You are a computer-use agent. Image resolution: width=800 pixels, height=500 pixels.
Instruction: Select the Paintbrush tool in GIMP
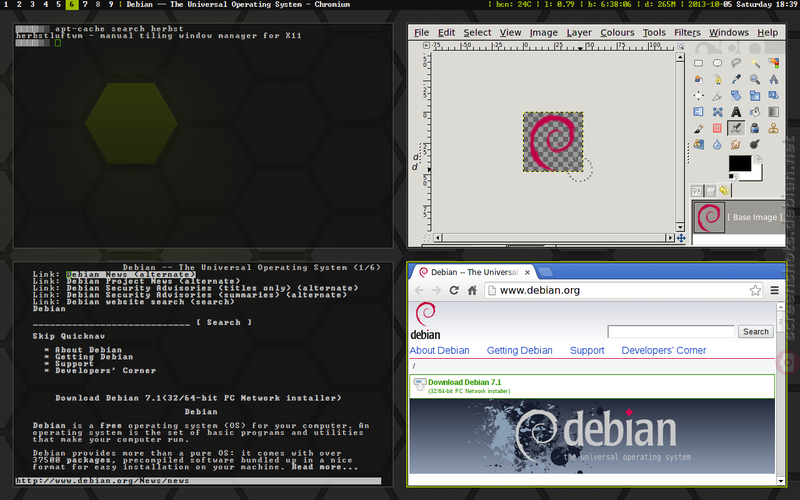(x=698, y=128)
